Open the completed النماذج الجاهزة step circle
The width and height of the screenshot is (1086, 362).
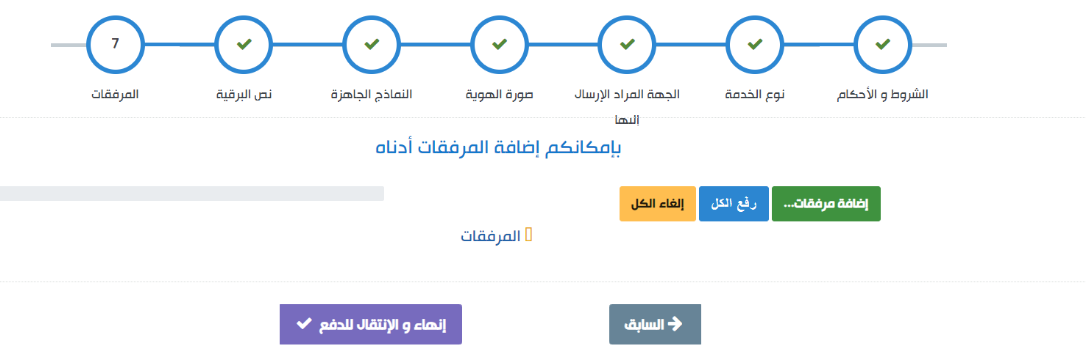click(371, 44)
